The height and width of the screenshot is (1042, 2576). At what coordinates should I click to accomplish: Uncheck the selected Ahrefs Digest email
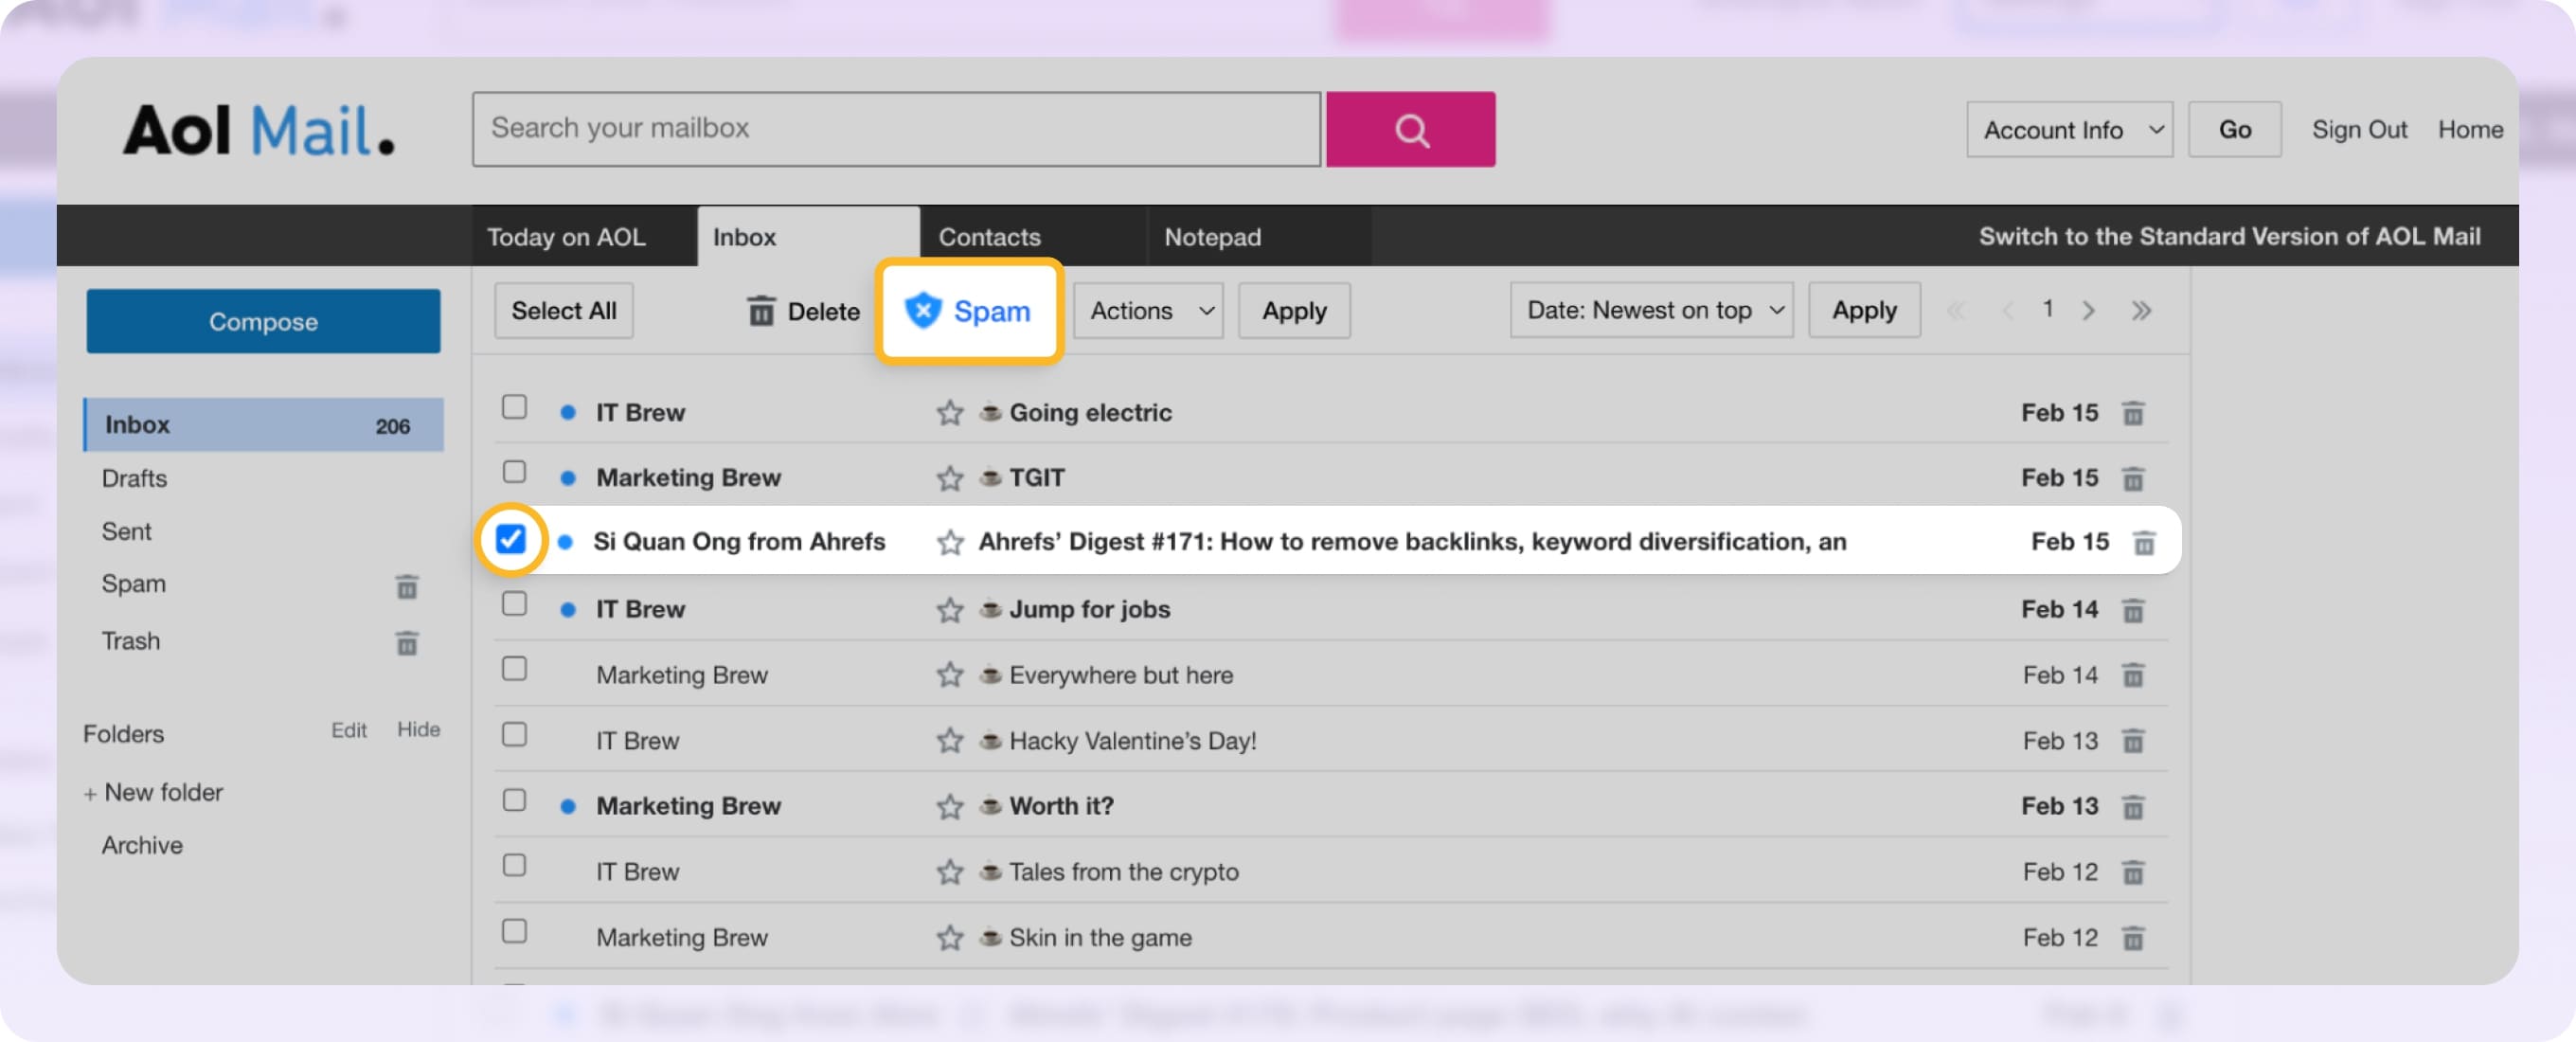[x=511, y=540]
